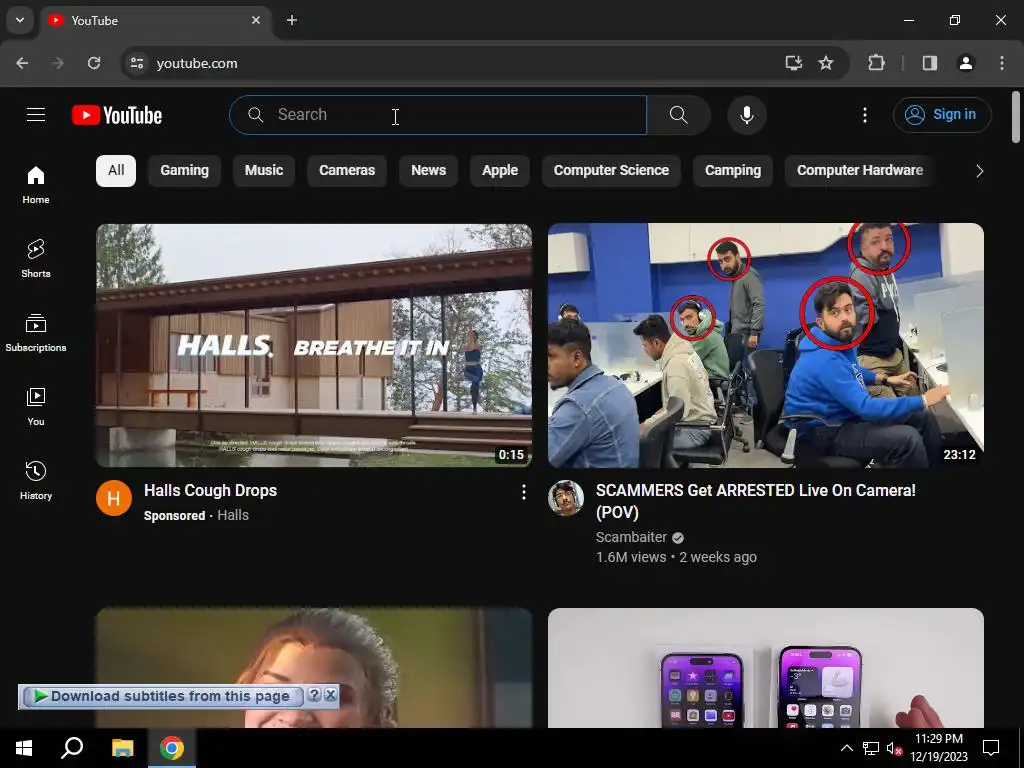Select the Computer Hardware chip

point(859,170)
